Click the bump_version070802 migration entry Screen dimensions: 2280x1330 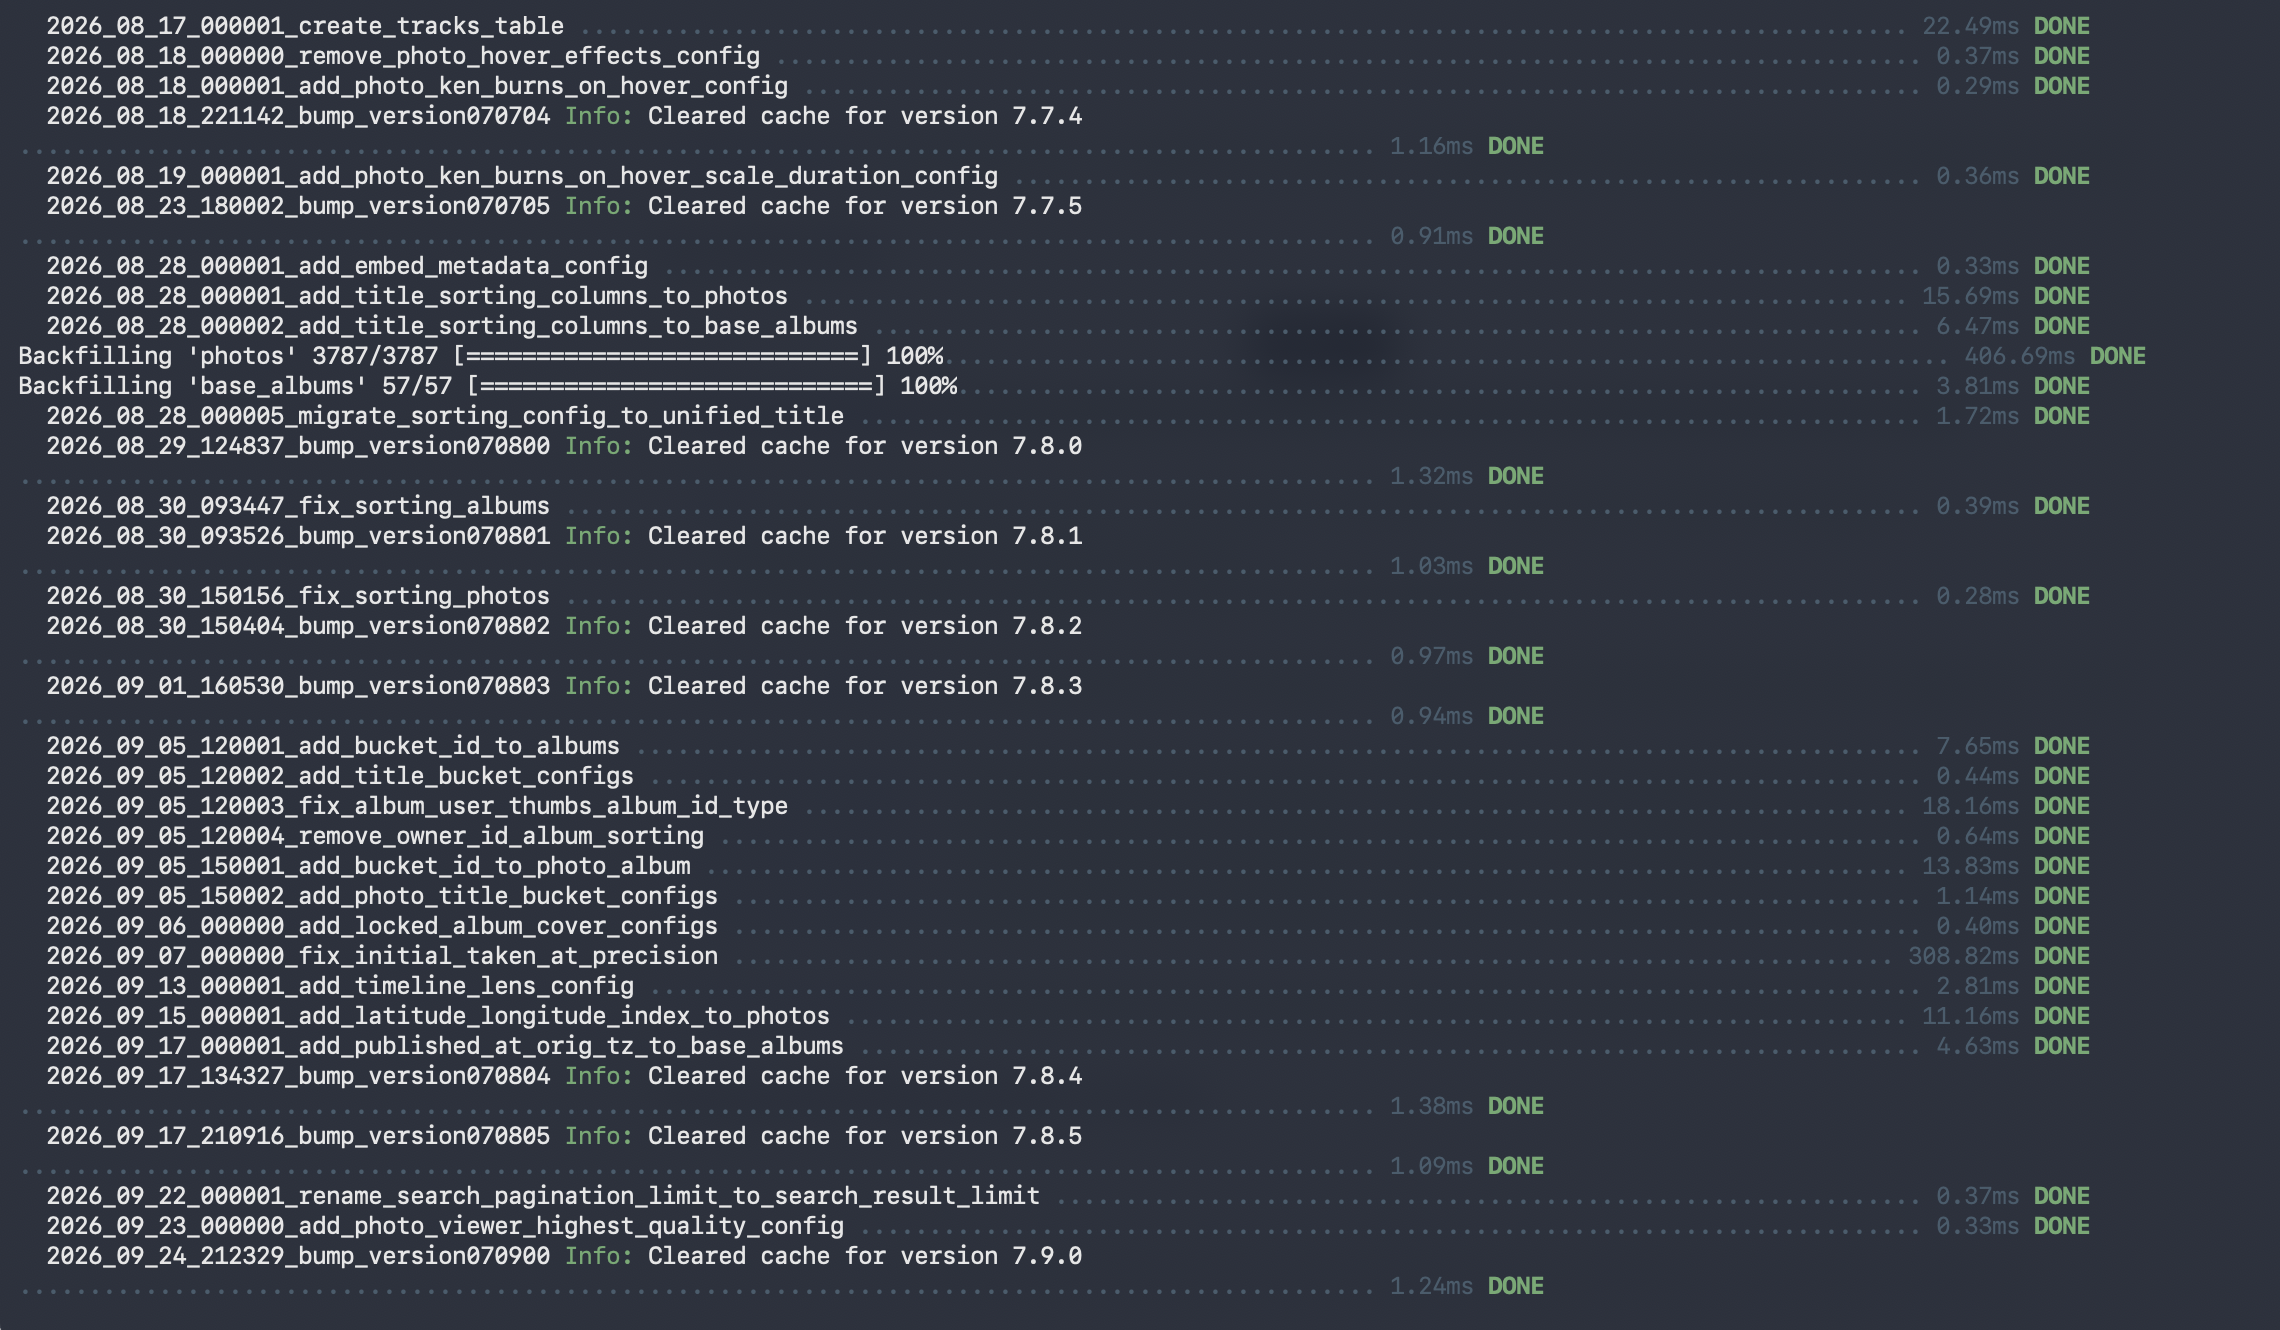coord(298,626)
